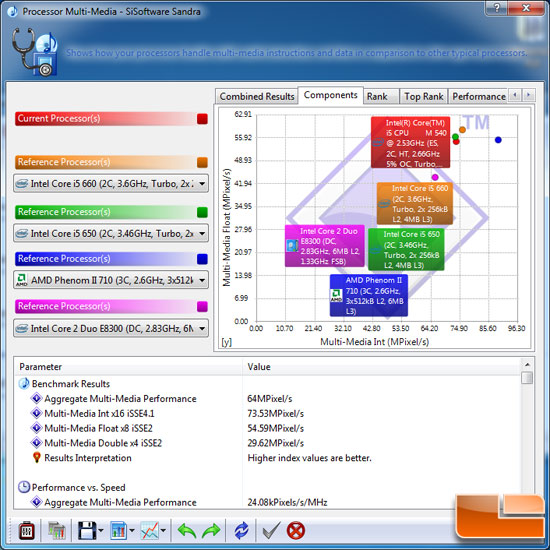Open the AMD Phenom II 710 dropdown
The height and width of the screenshot is (550, 550).
click(111, 280)
